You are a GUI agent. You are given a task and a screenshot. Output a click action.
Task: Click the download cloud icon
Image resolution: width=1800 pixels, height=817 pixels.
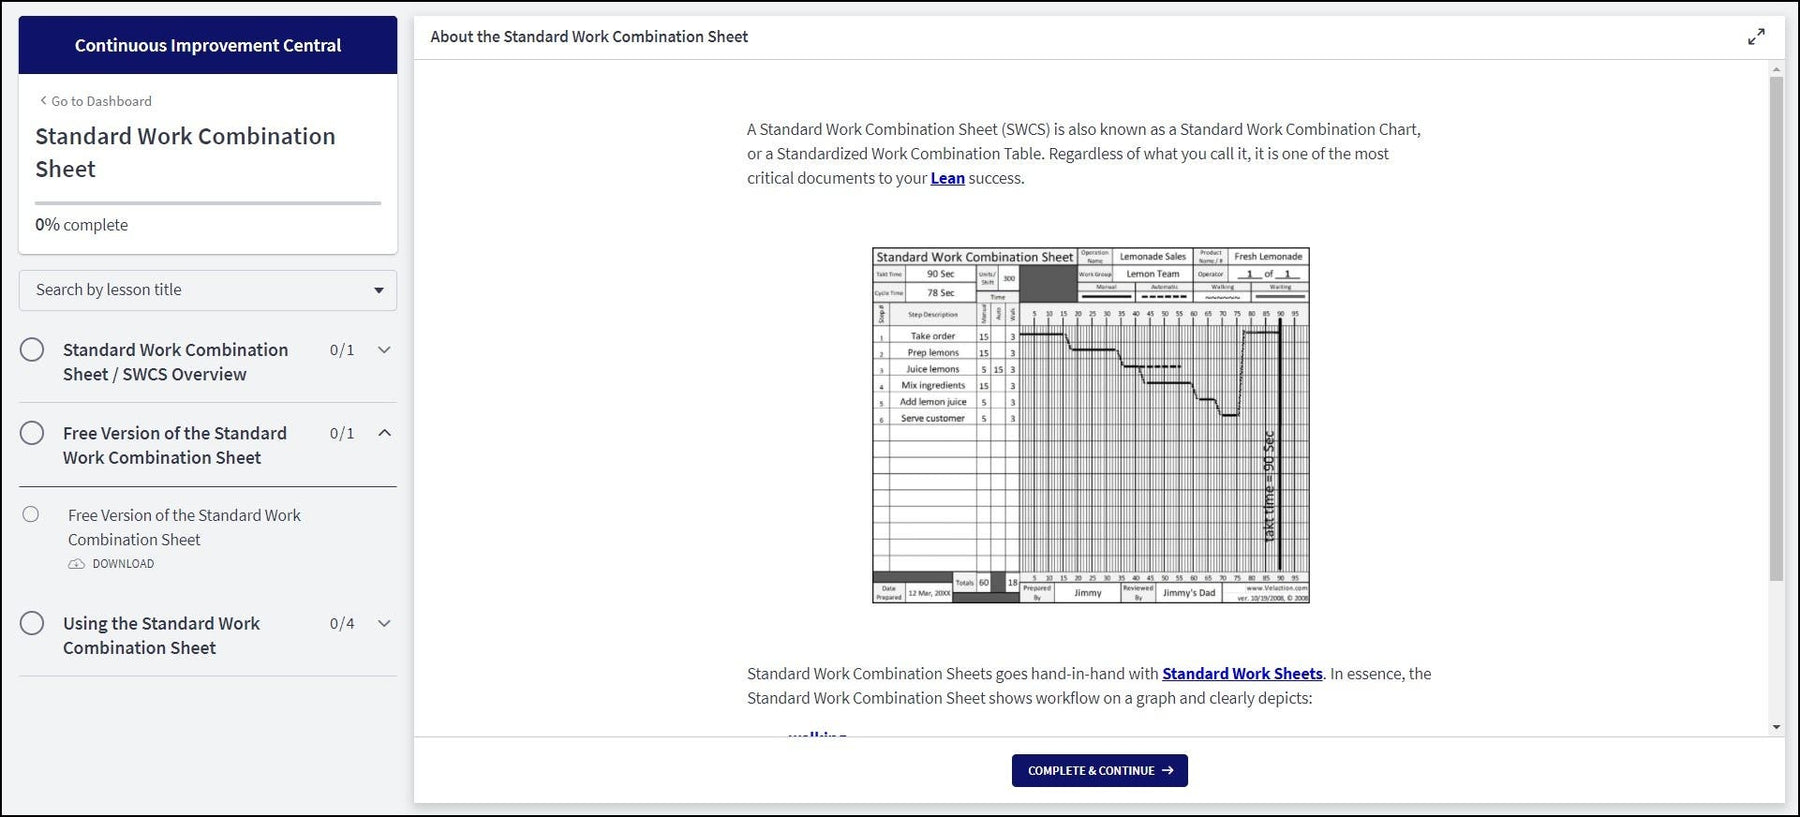click(76, 564)
